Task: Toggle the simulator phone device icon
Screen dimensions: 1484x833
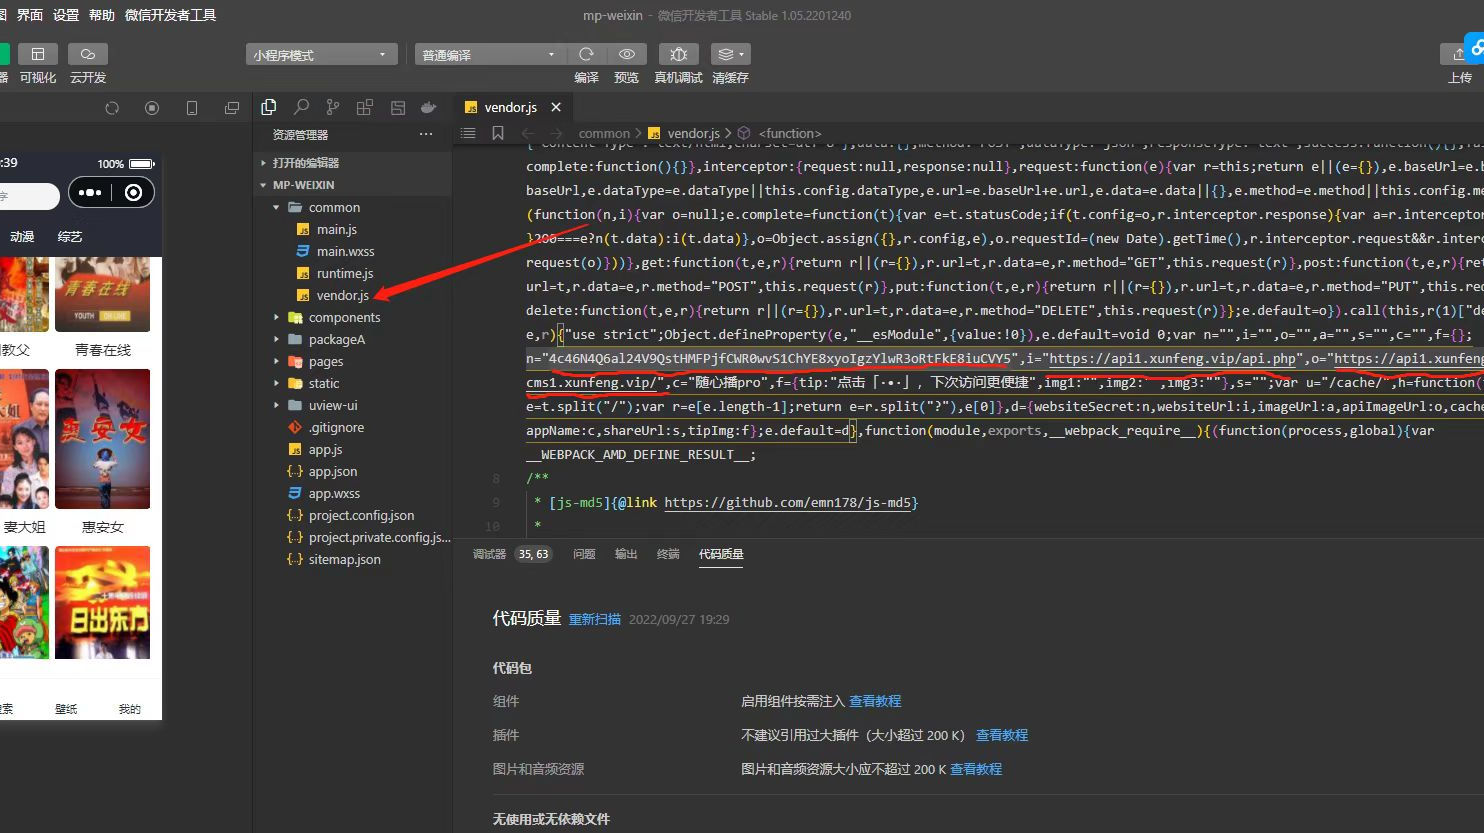Action: [x=192, y=108]
